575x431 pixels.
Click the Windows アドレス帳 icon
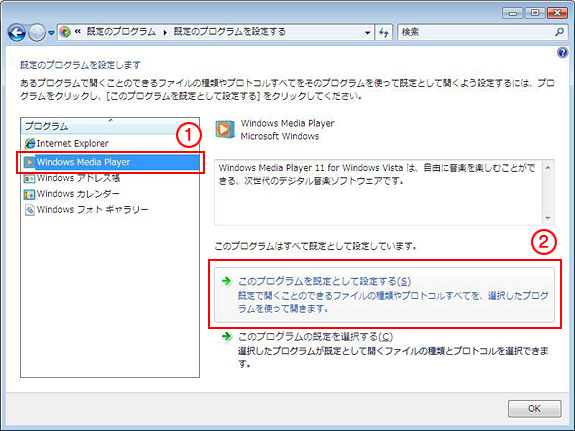[29, 179]
